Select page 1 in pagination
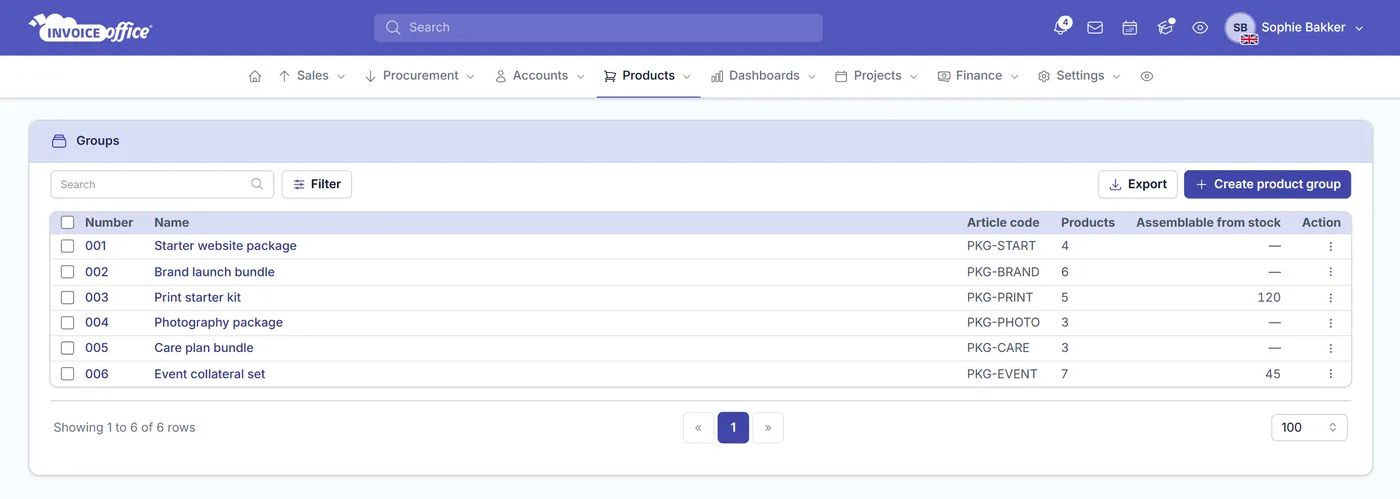Viewport: 1400px width, 499px height. [x=733, y=428]
